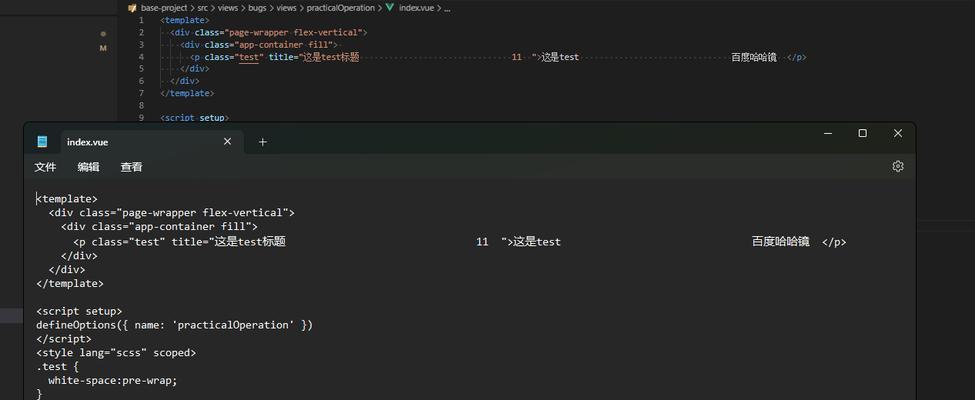This screenshot has height=400, width=975.
Task: Click line number 4 in VS Code gutter
Action: pyautogui.click(x=141, y=57)
